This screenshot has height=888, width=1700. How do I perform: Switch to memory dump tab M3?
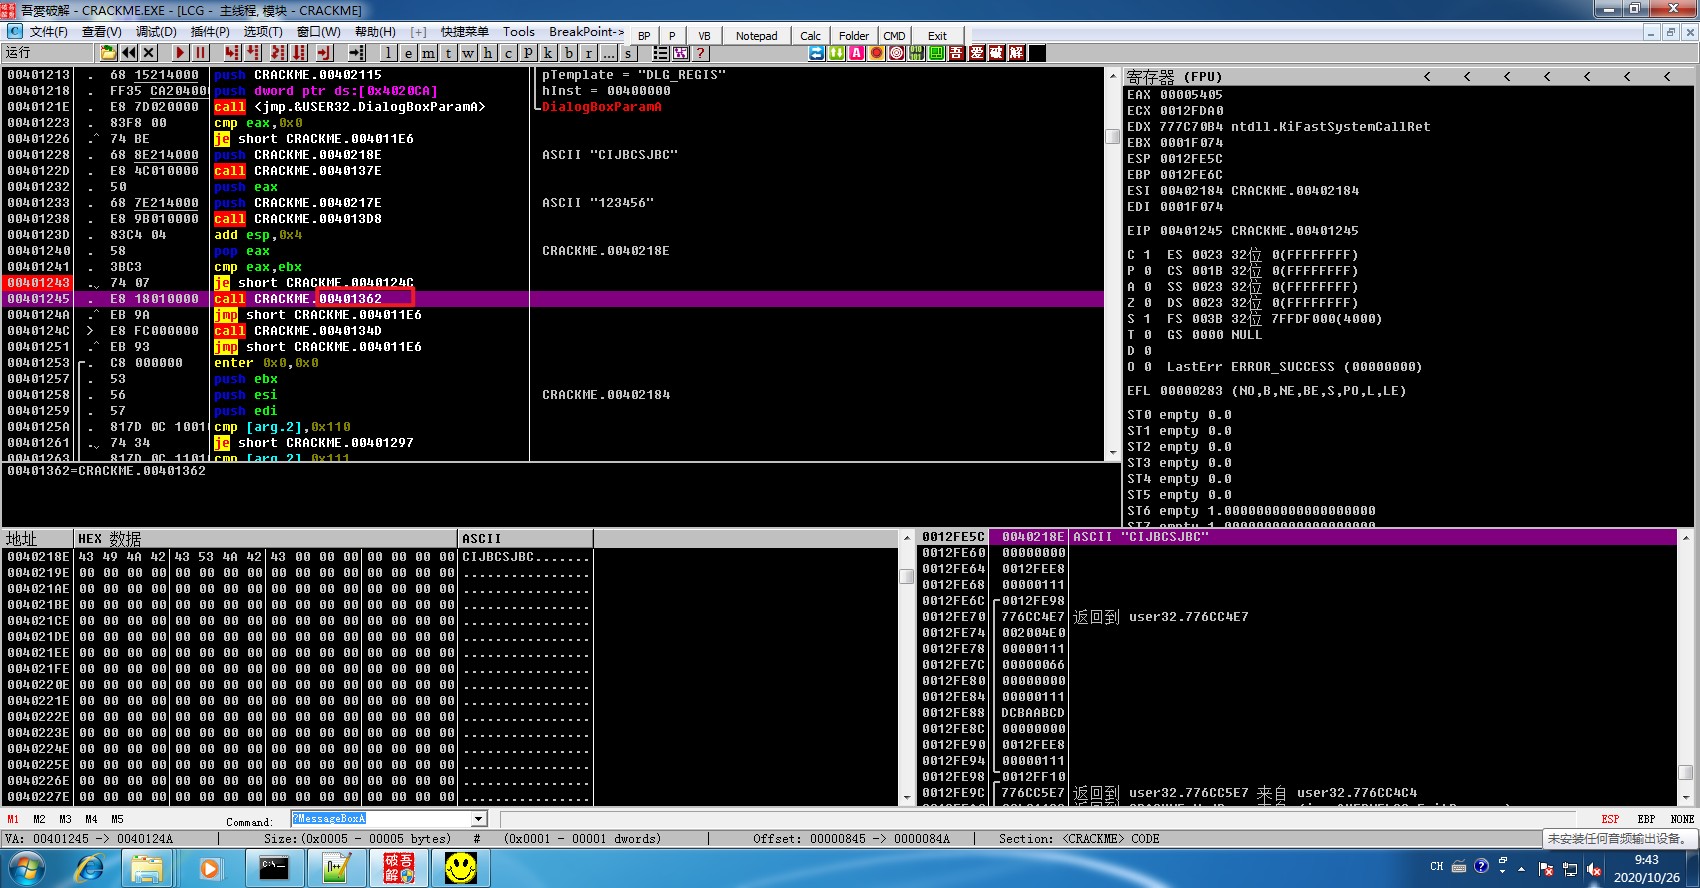click(x=65, y=819)
